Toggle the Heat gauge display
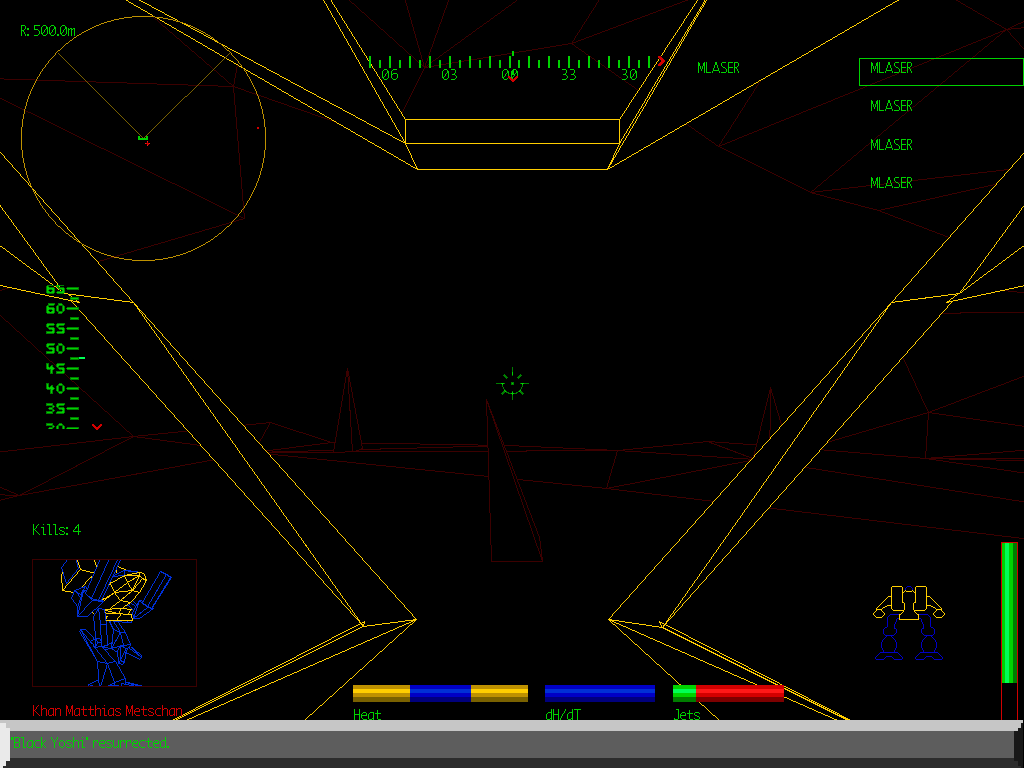This screenshot has height=768, width=1024. (x=440, y=692)
